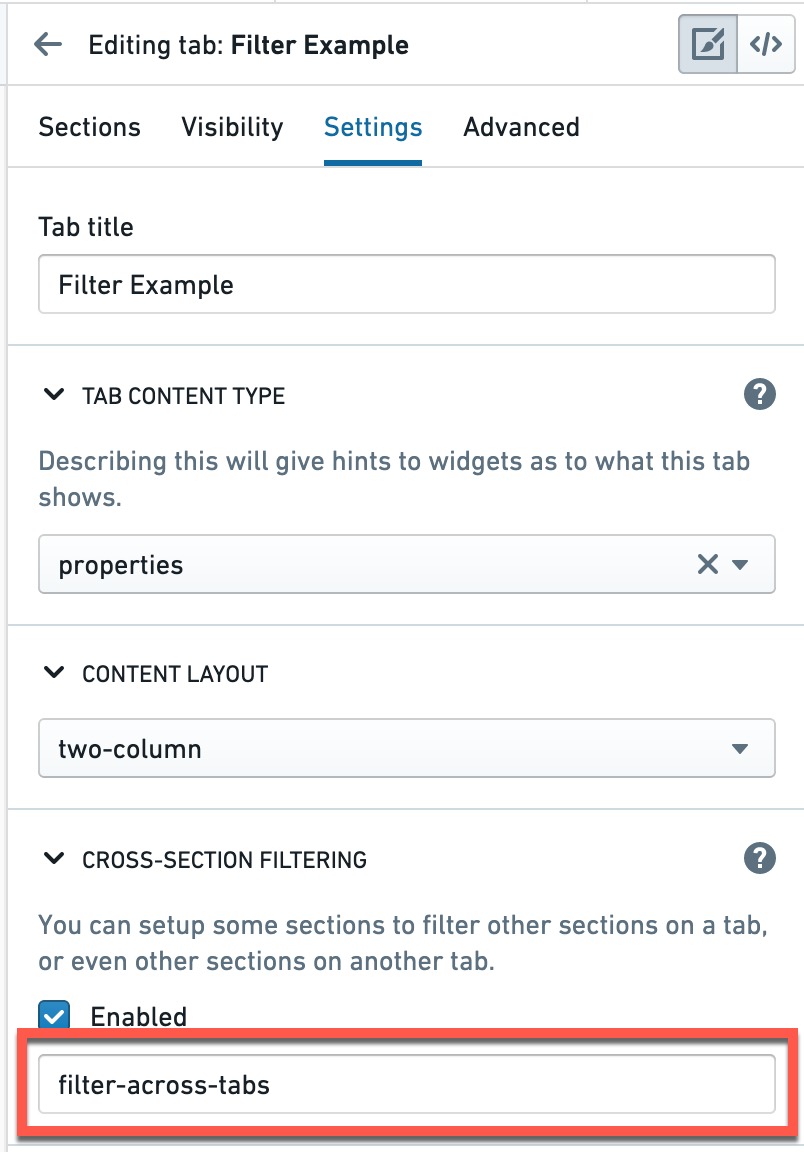Open help for Cross-Section Filtering
Image resolution: width=804 pixels, height=1152 pixels.
tap(759, 858)
